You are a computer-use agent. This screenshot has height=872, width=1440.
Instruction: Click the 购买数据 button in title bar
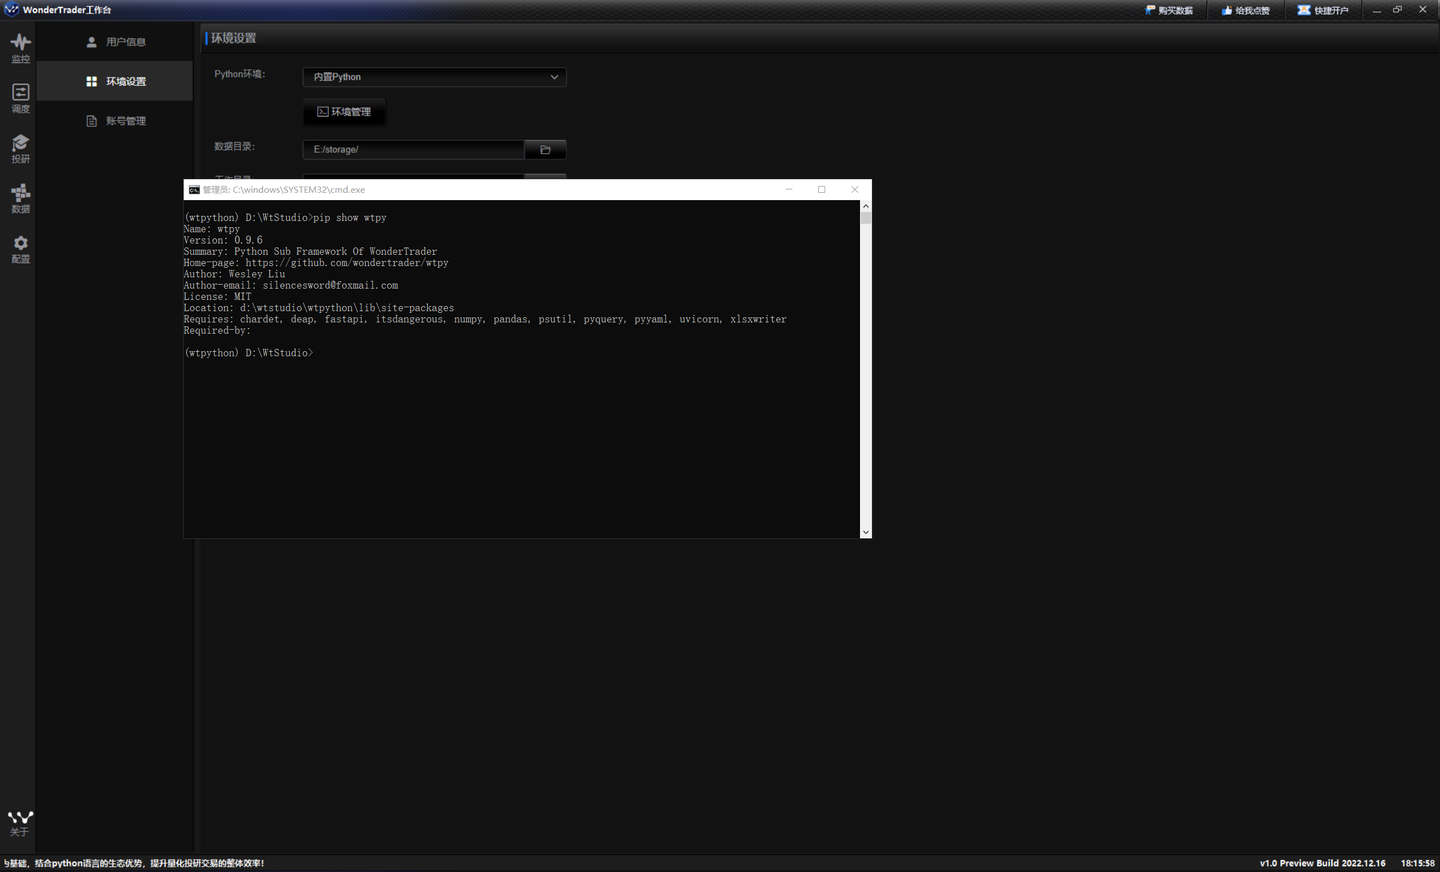(x=1169, y=10)
